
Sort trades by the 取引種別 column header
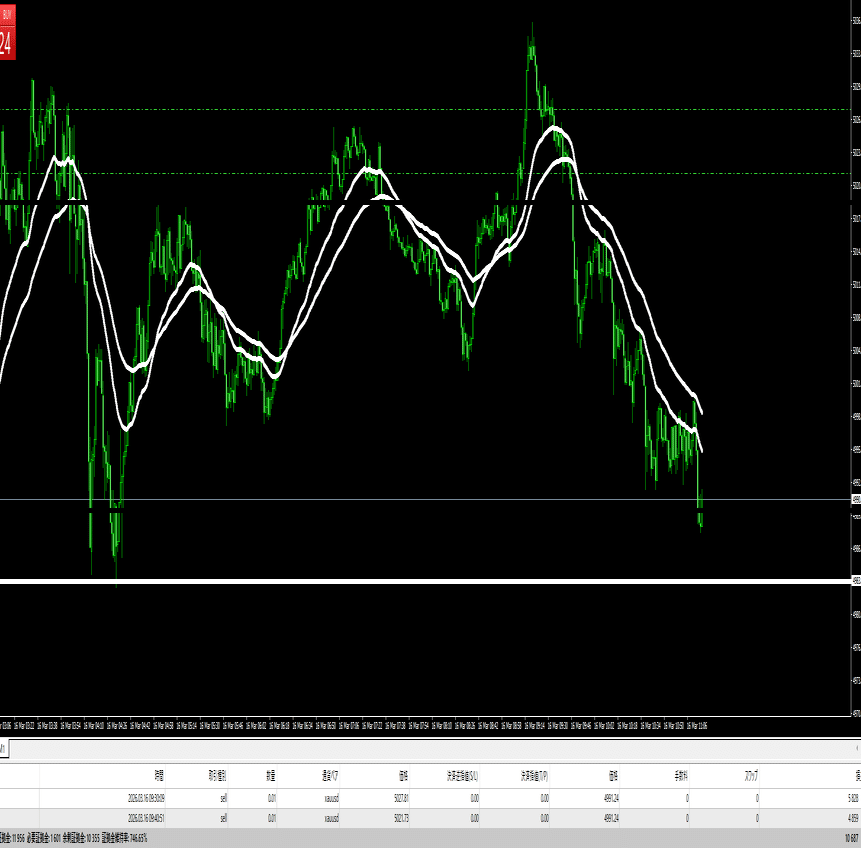pyautogui.click(x=217, y=776)
